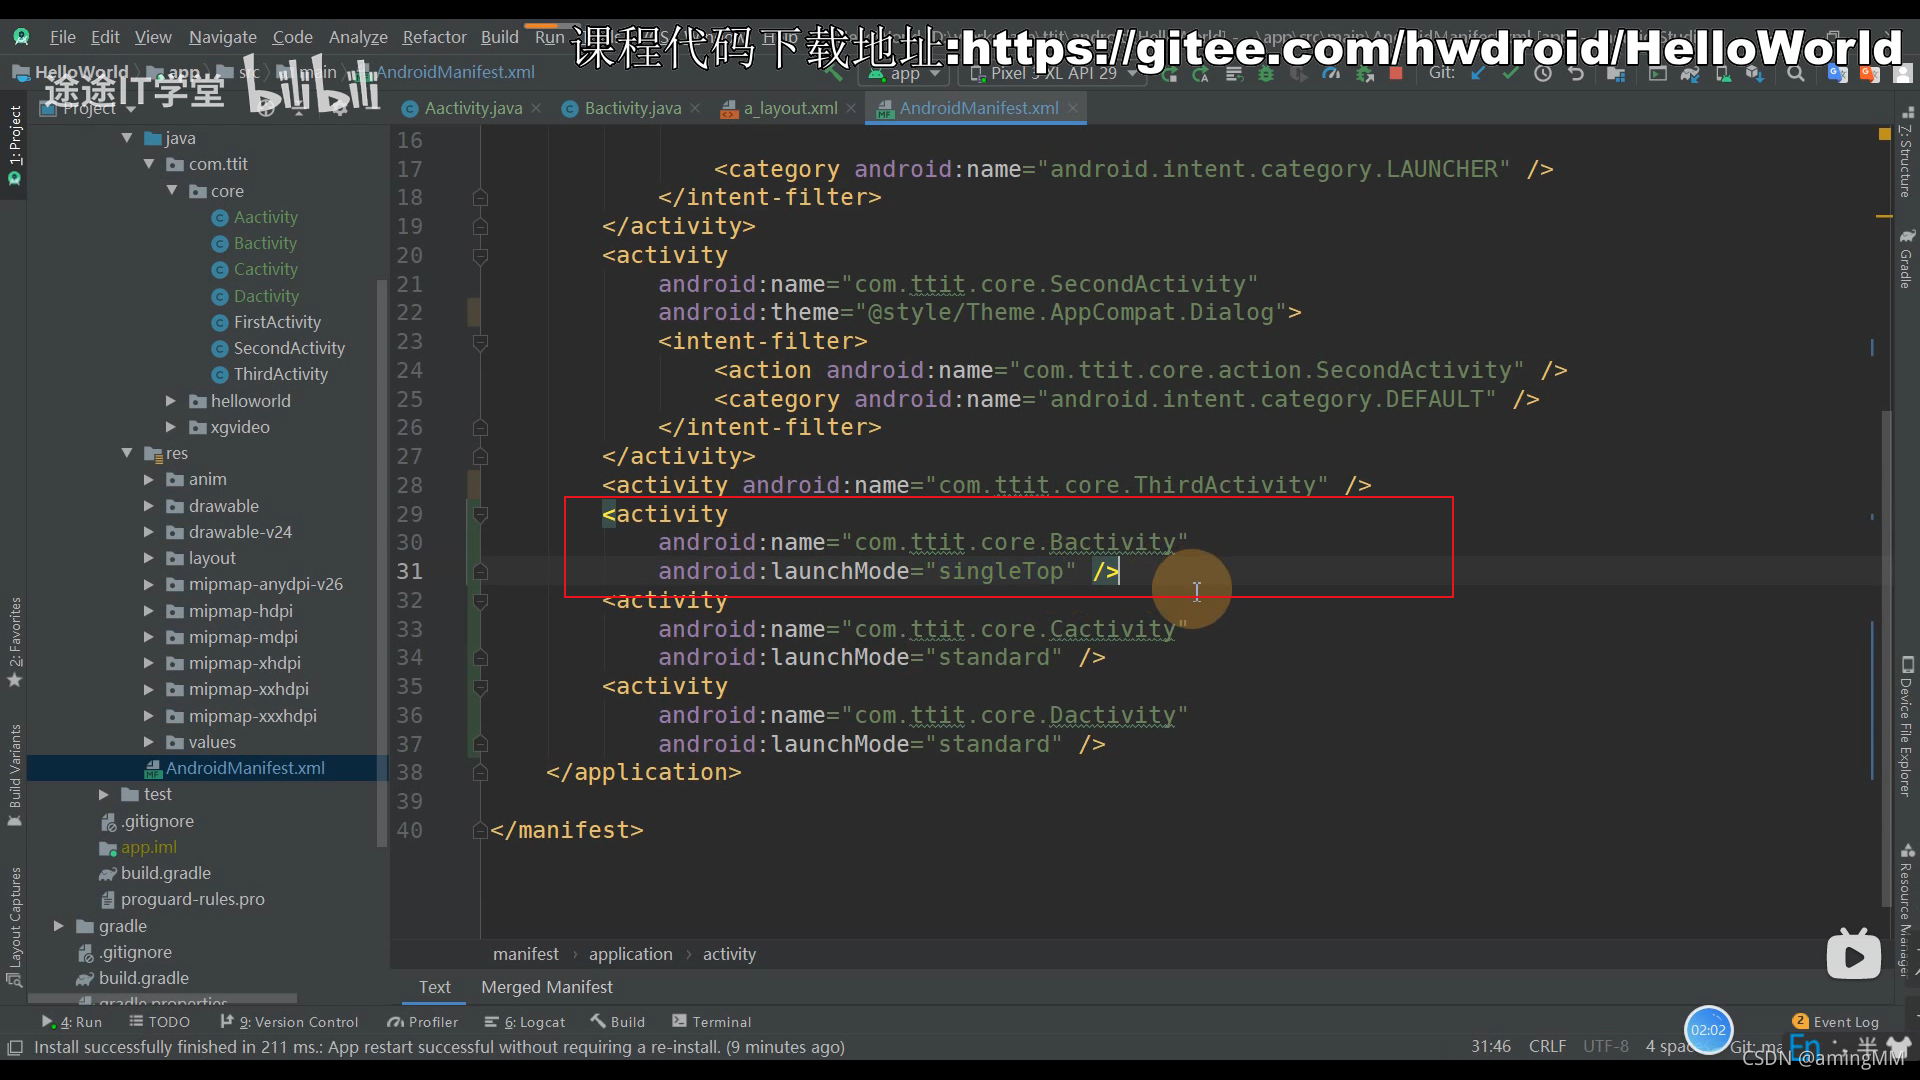Click the Git Update Project blue arrow
The height and width of the screenshot is (1080, 1920).
1478,74
